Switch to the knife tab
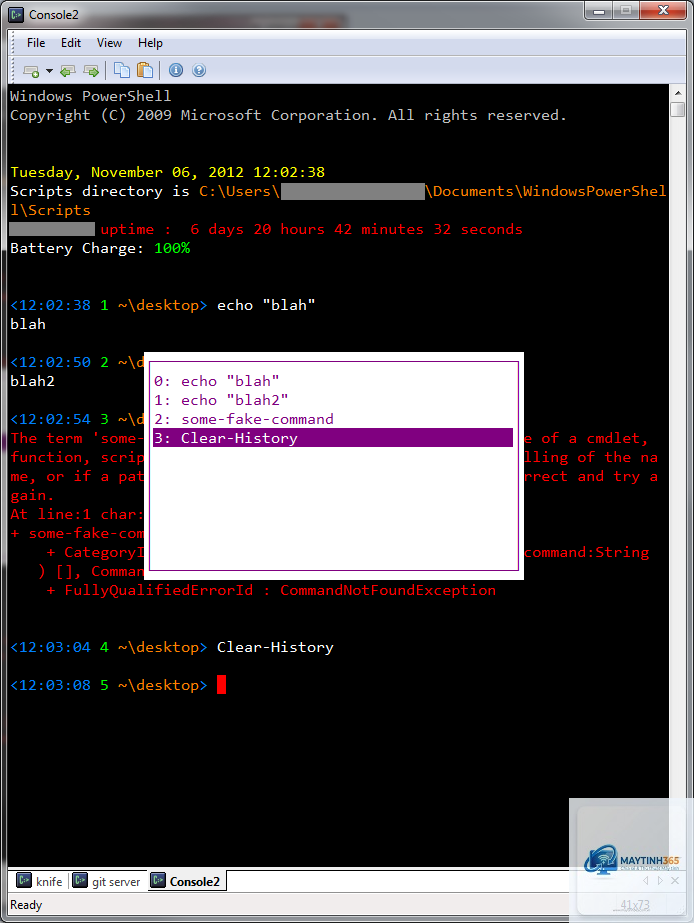 (x=39, y=881)
